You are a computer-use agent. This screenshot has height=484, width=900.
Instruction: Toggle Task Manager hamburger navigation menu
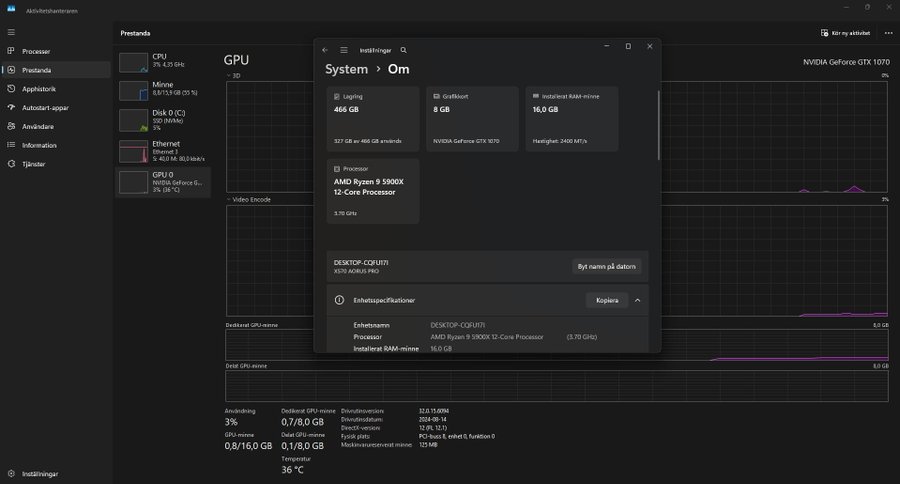tap(11, 32)
